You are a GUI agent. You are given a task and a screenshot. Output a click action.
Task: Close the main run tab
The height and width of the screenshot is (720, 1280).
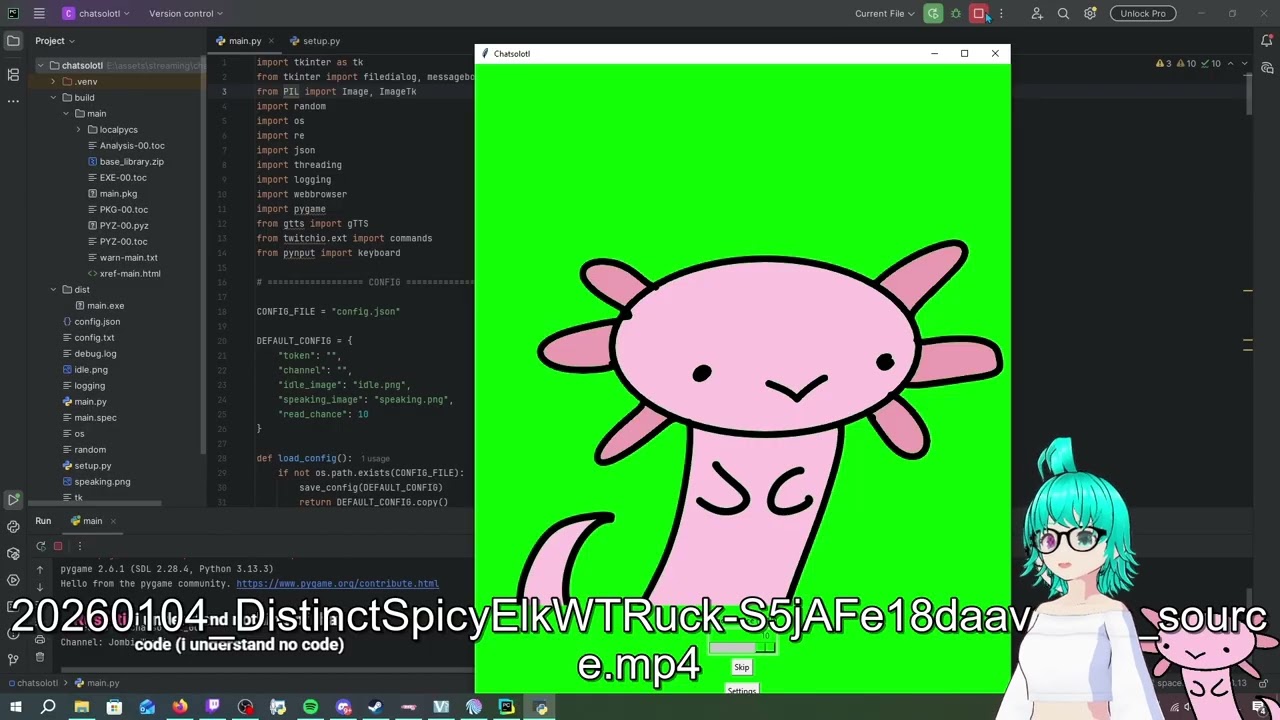coord(113,521)
